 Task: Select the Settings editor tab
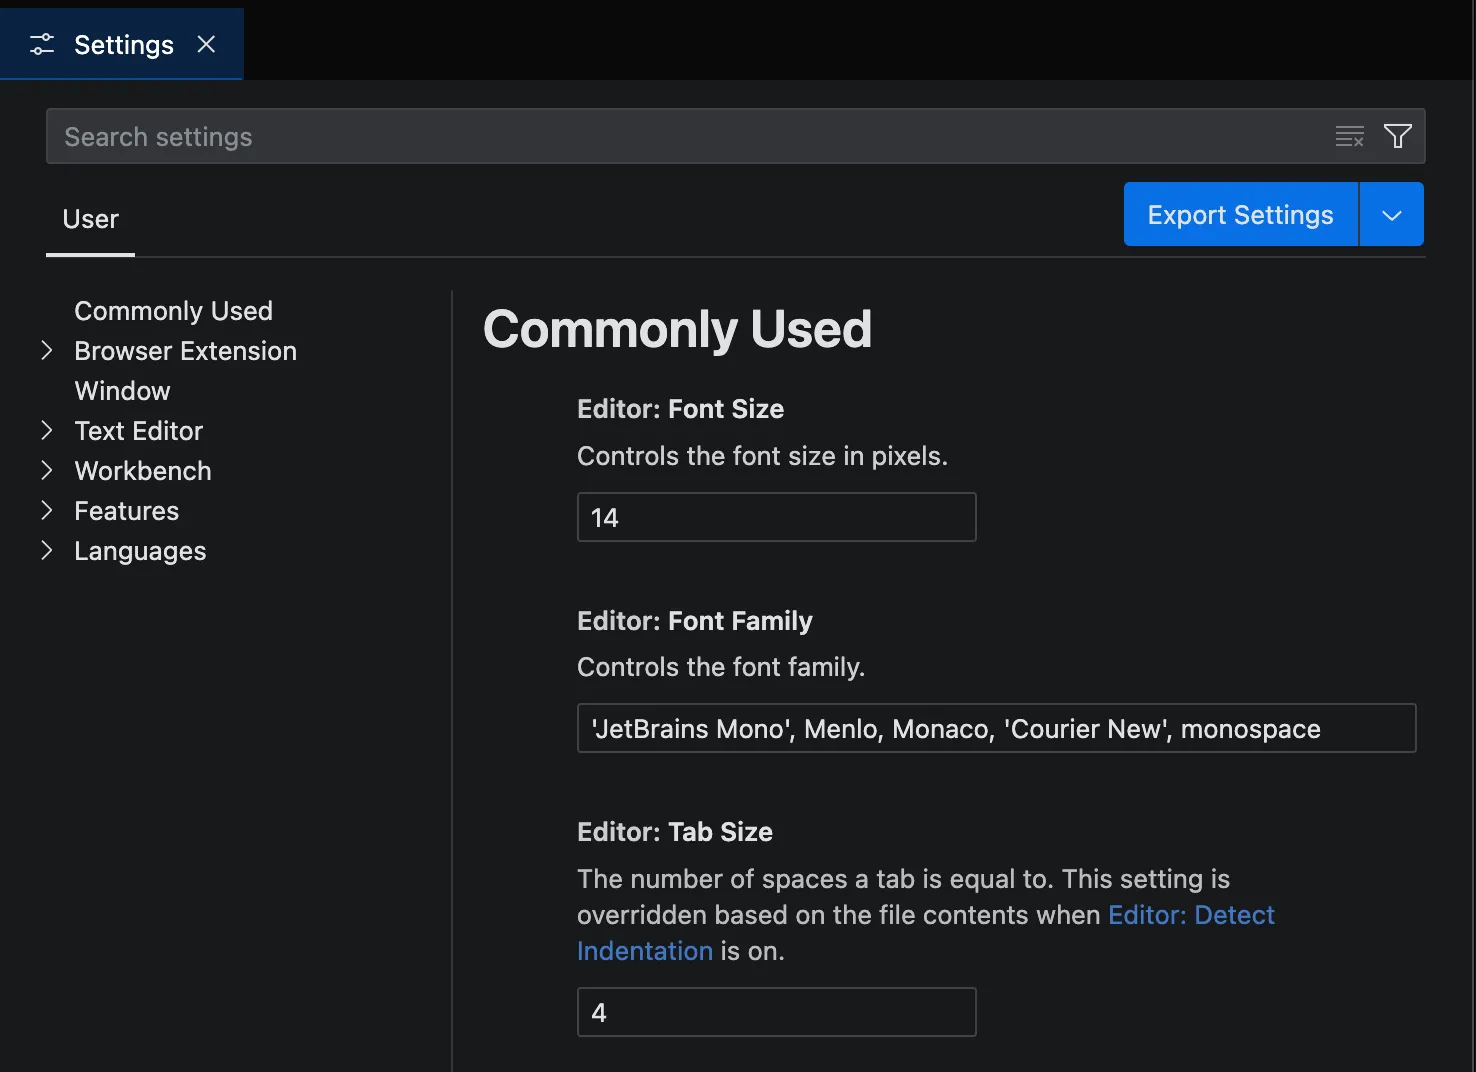(x=123, y=44)
